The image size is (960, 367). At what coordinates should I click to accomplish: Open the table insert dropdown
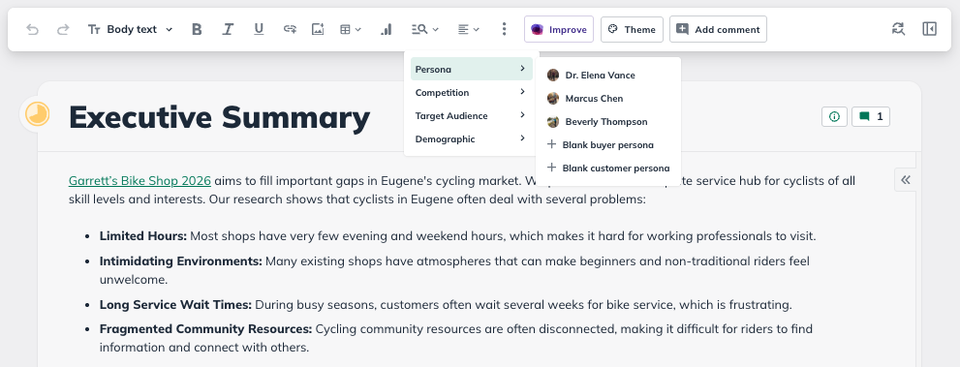(x=351, y=29)
